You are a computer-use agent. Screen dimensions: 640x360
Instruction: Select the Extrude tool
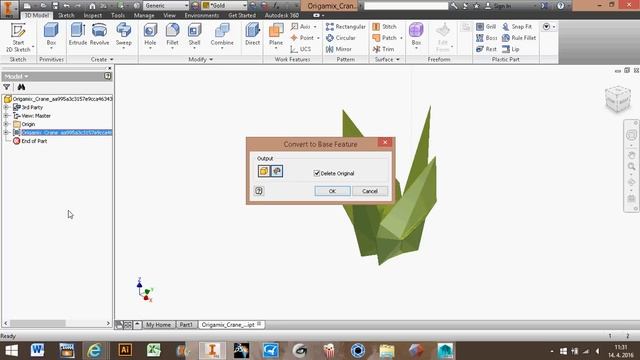[78, 34]
